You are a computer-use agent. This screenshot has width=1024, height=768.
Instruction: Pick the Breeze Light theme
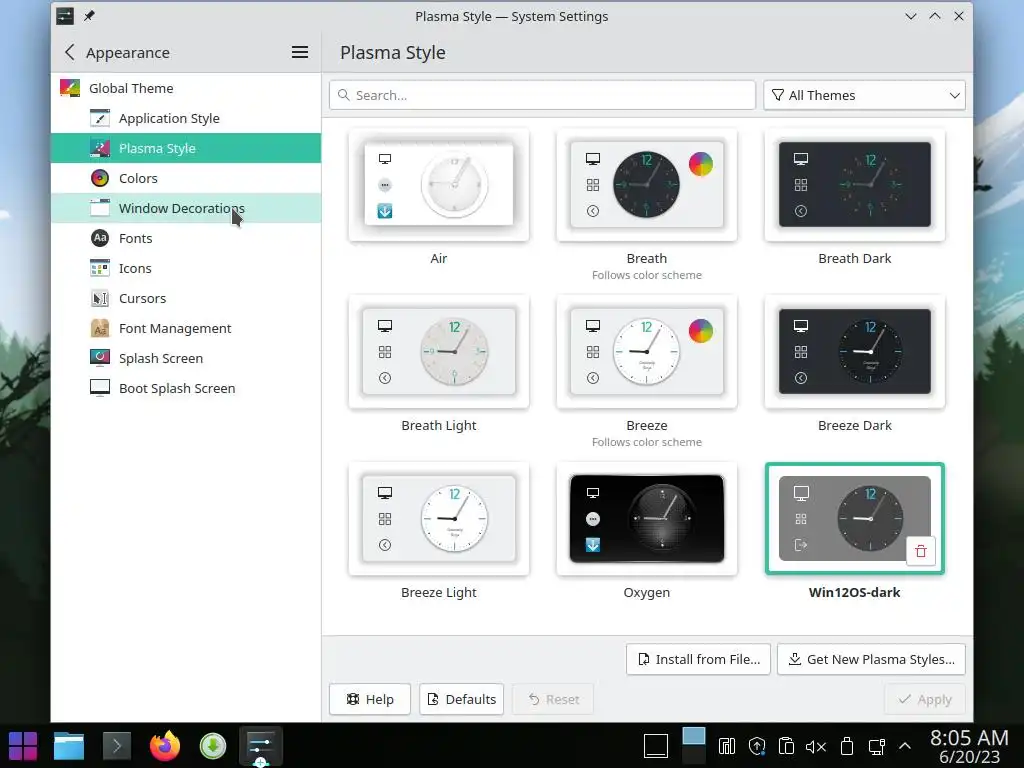coord(439,519)
